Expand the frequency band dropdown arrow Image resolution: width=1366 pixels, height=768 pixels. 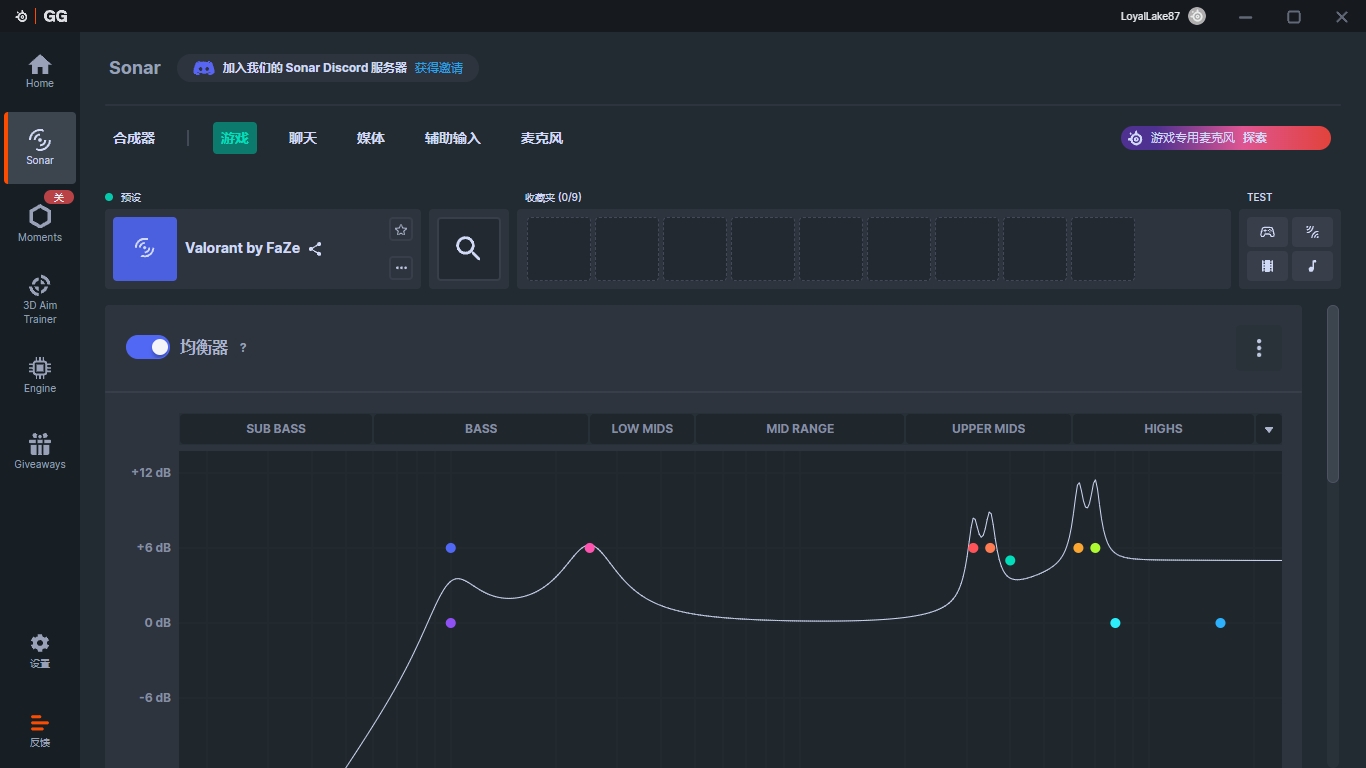[1269, 429]
